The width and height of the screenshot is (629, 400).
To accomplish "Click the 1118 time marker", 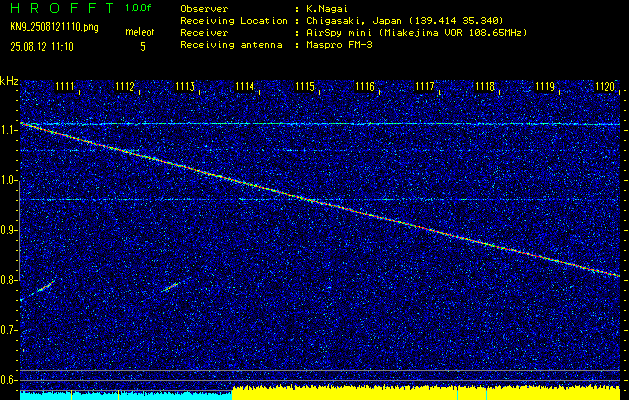I will (485, 86).
